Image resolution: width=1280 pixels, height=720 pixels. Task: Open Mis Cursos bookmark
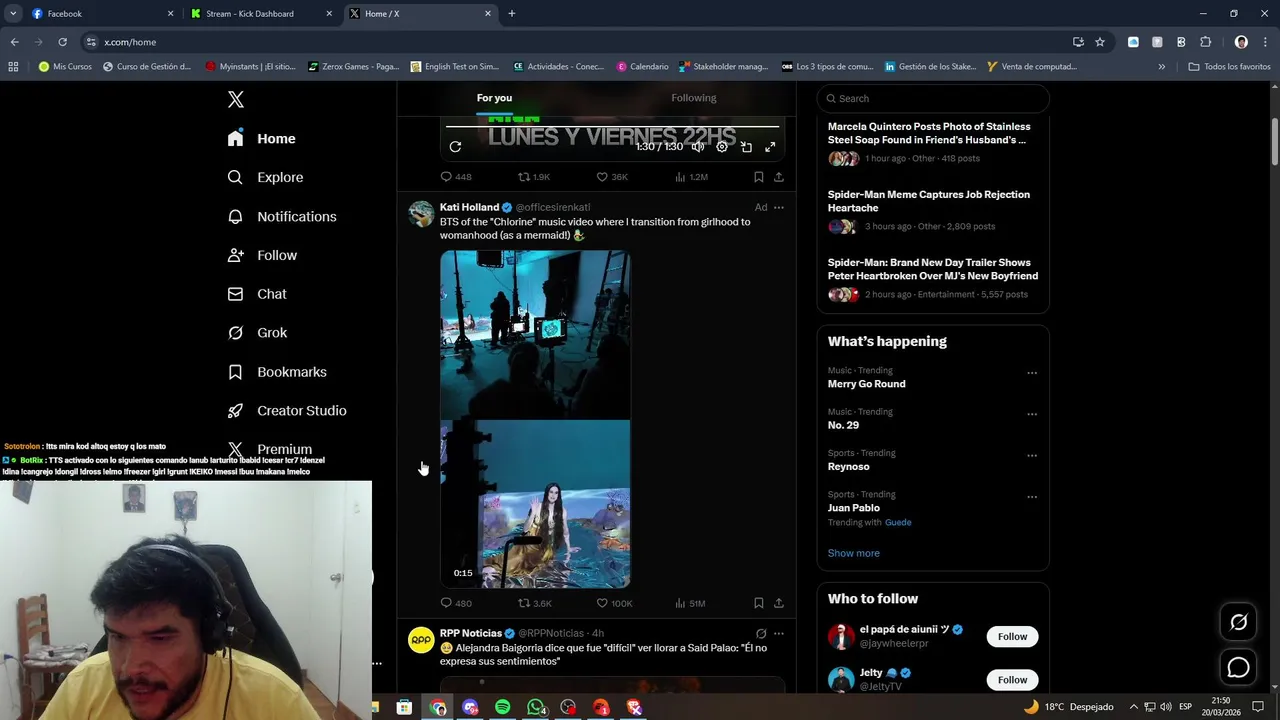pyautogui.click(x=65, y=67)
